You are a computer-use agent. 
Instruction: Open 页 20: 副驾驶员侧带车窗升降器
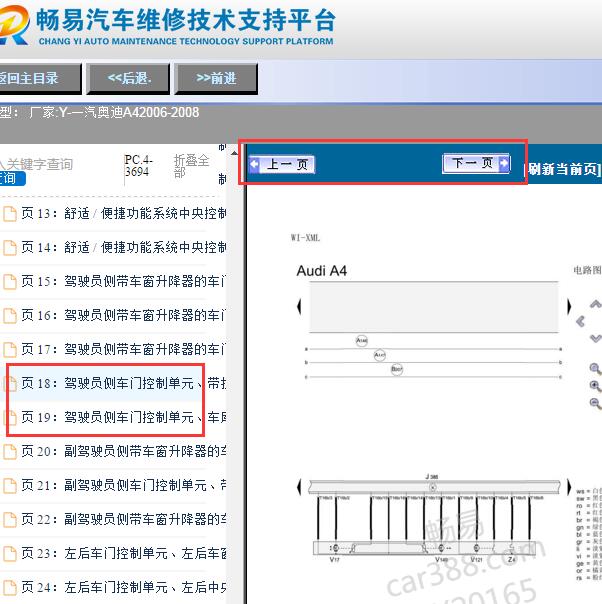click(x=123, y=451)
